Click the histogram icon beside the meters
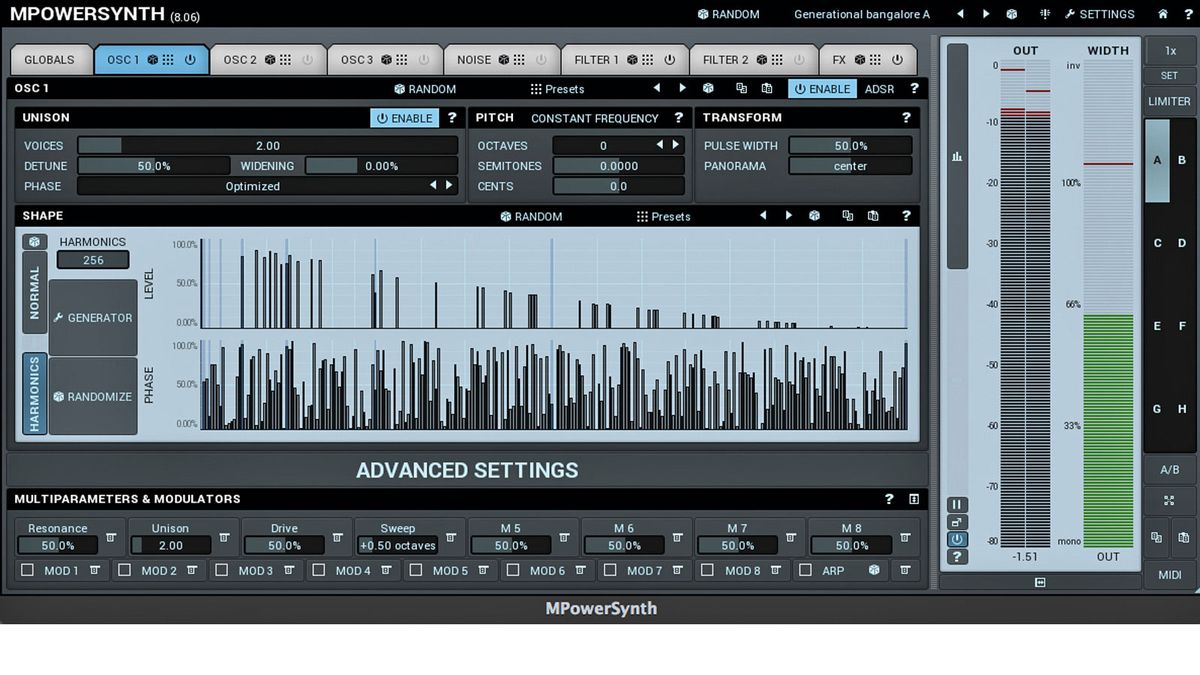Image resolution: width=1200 pixels, height=675 pixels. pos(957,156)
